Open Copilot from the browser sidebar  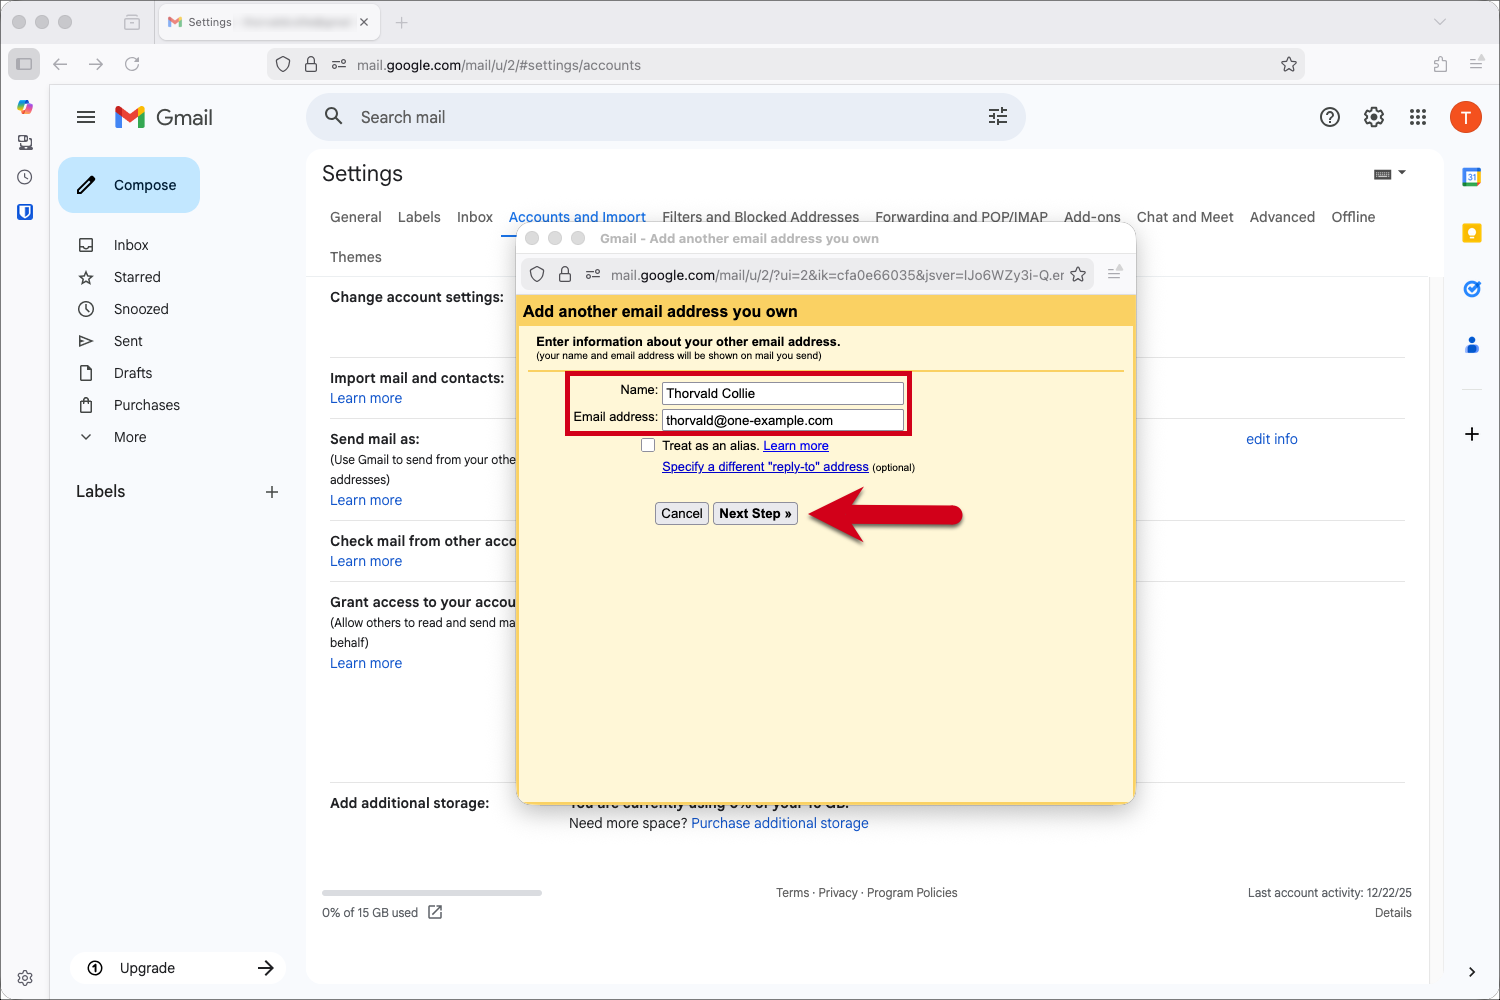click(24, 106)
